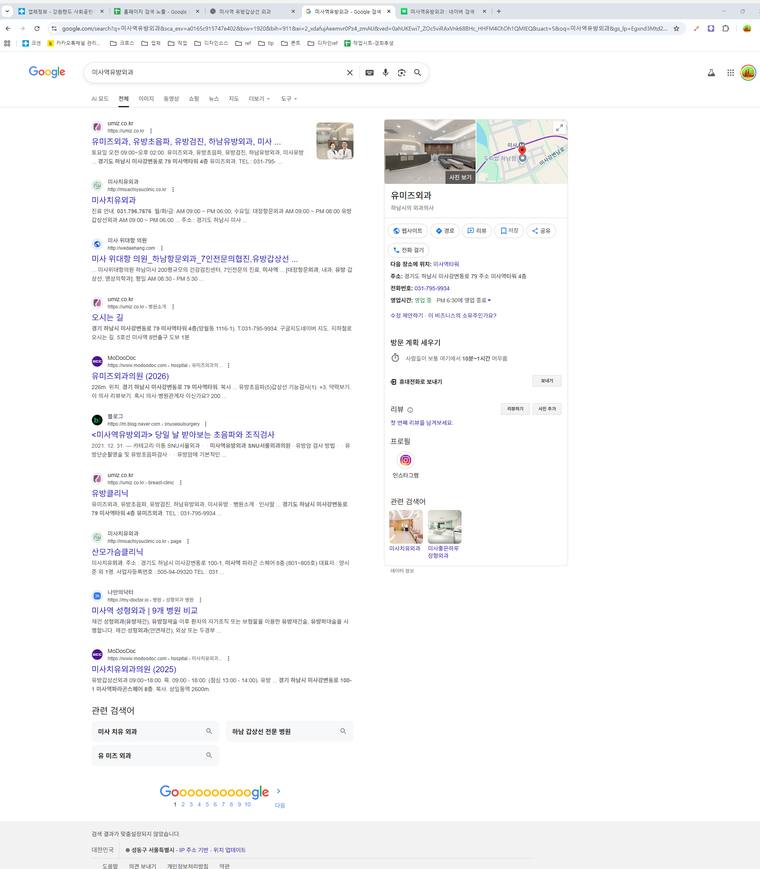The height and width of the screenshot is (869, 760).
Task: Open the Google apps grid icon
Action: coord(731,73)
